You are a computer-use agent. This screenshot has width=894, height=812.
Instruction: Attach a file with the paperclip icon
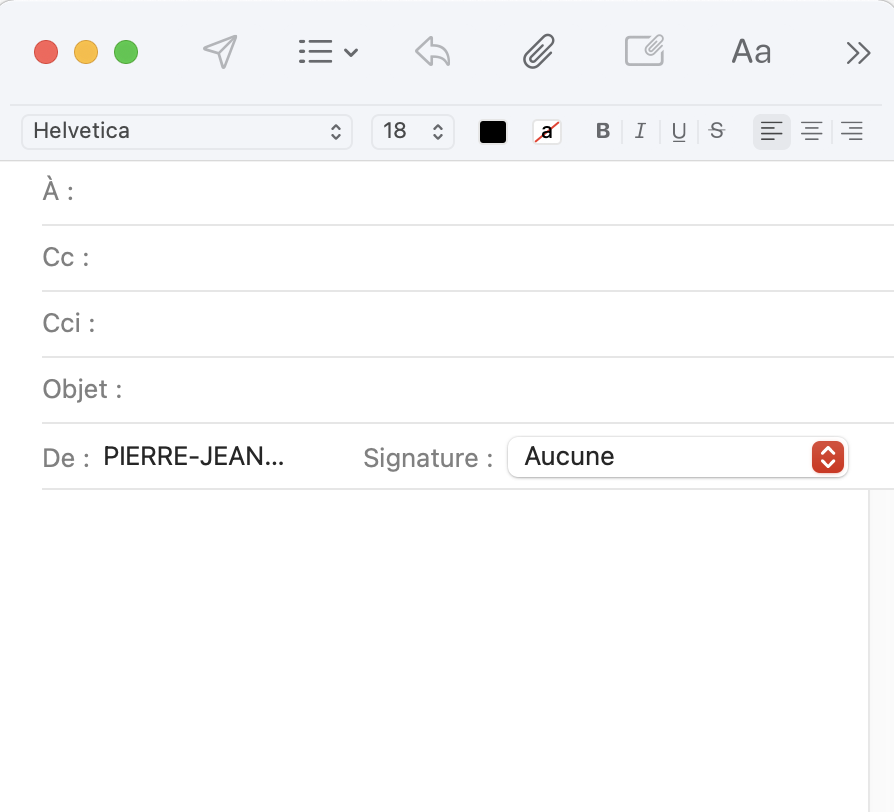539,52
